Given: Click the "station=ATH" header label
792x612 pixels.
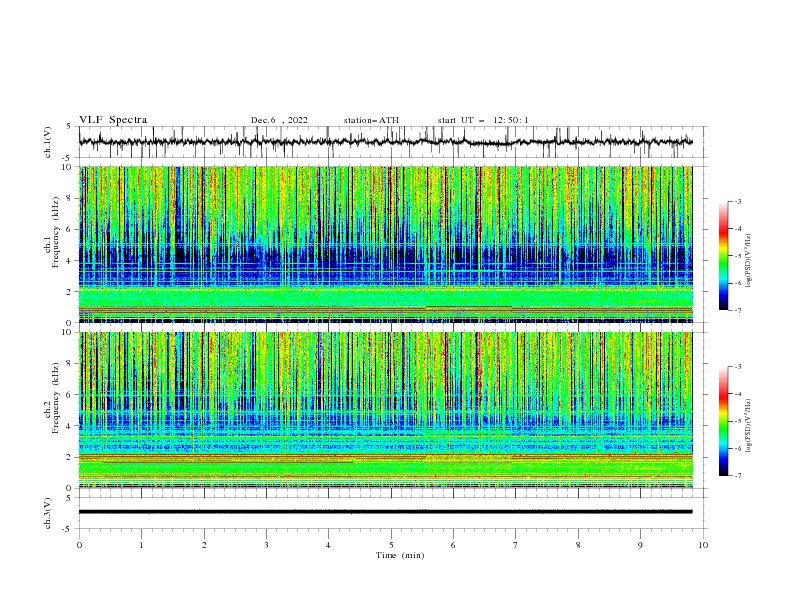Looking at the screenshot, I should coord(371,120).
